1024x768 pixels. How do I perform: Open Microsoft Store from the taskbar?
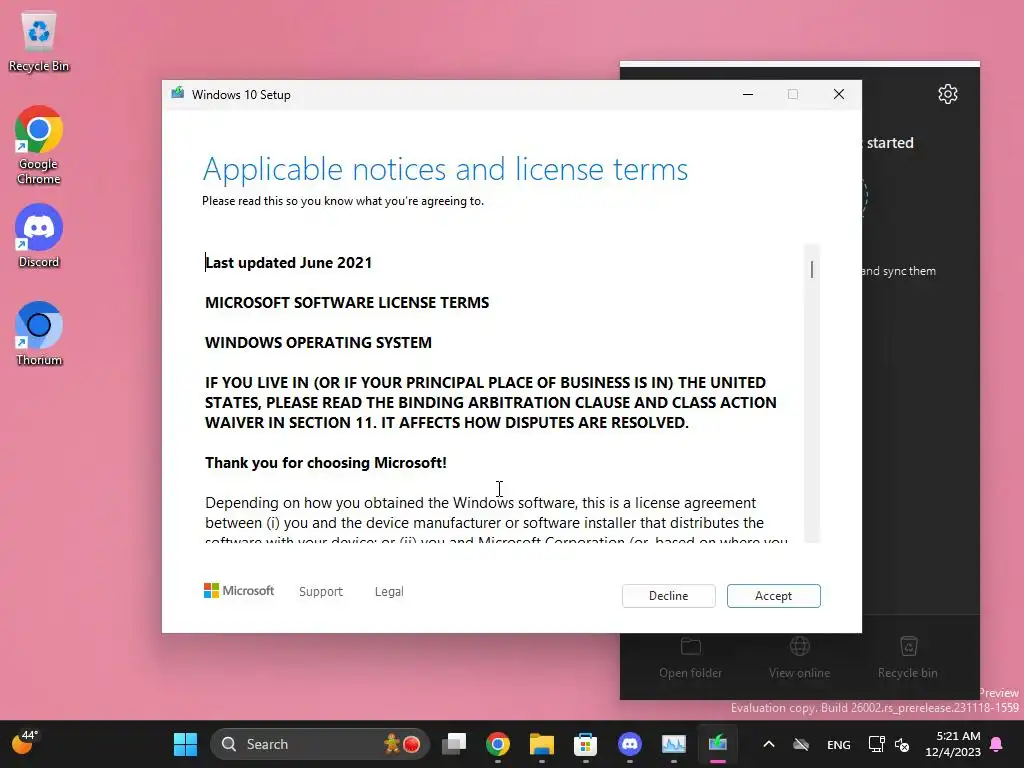[586, 744]
